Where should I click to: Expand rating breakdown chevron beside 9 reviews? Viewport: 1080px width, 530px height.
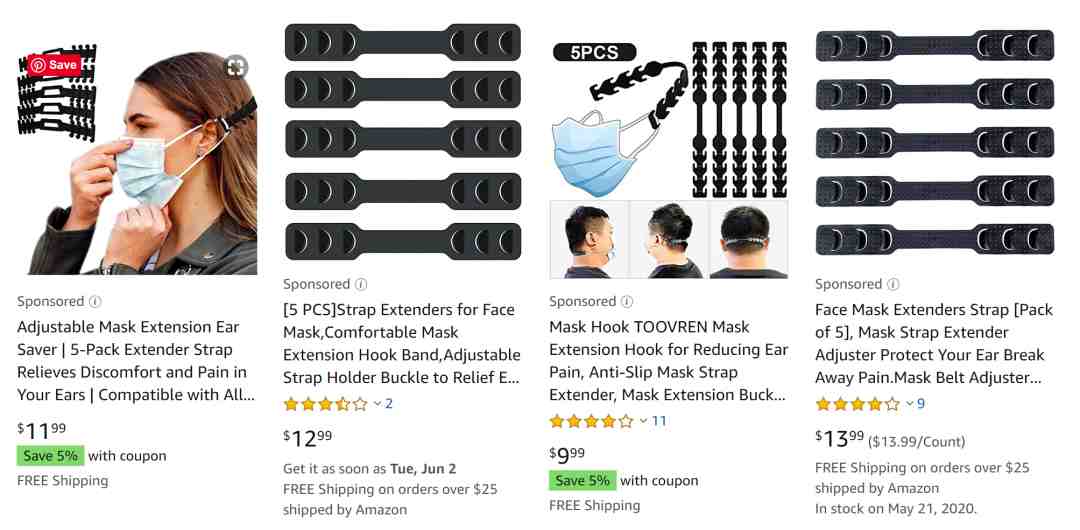coord(909,404)
